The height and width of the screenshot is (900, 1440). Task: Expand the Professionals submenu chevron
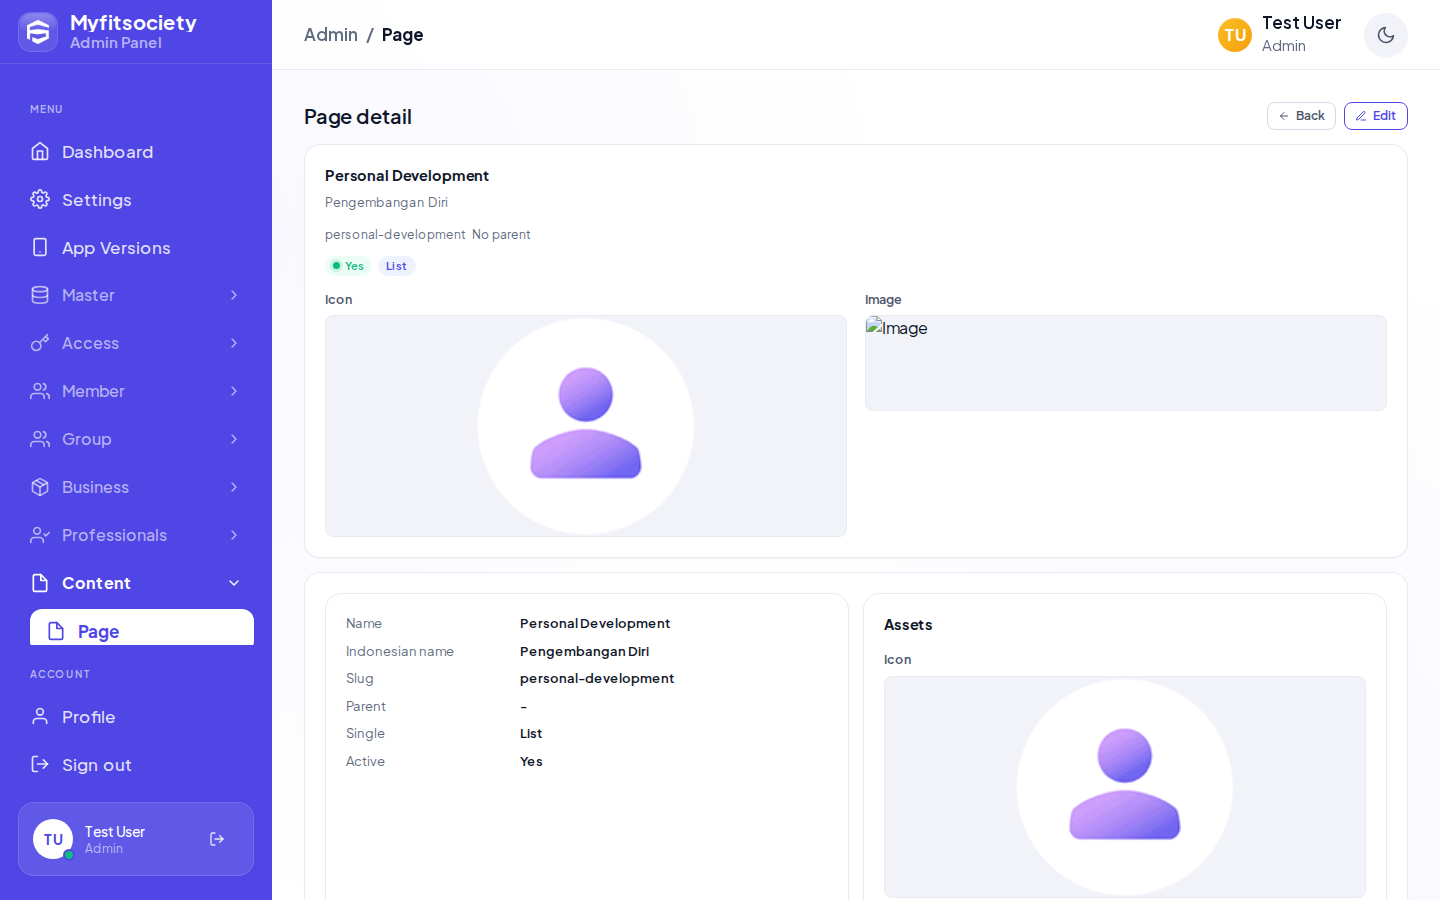pos(234,535)
